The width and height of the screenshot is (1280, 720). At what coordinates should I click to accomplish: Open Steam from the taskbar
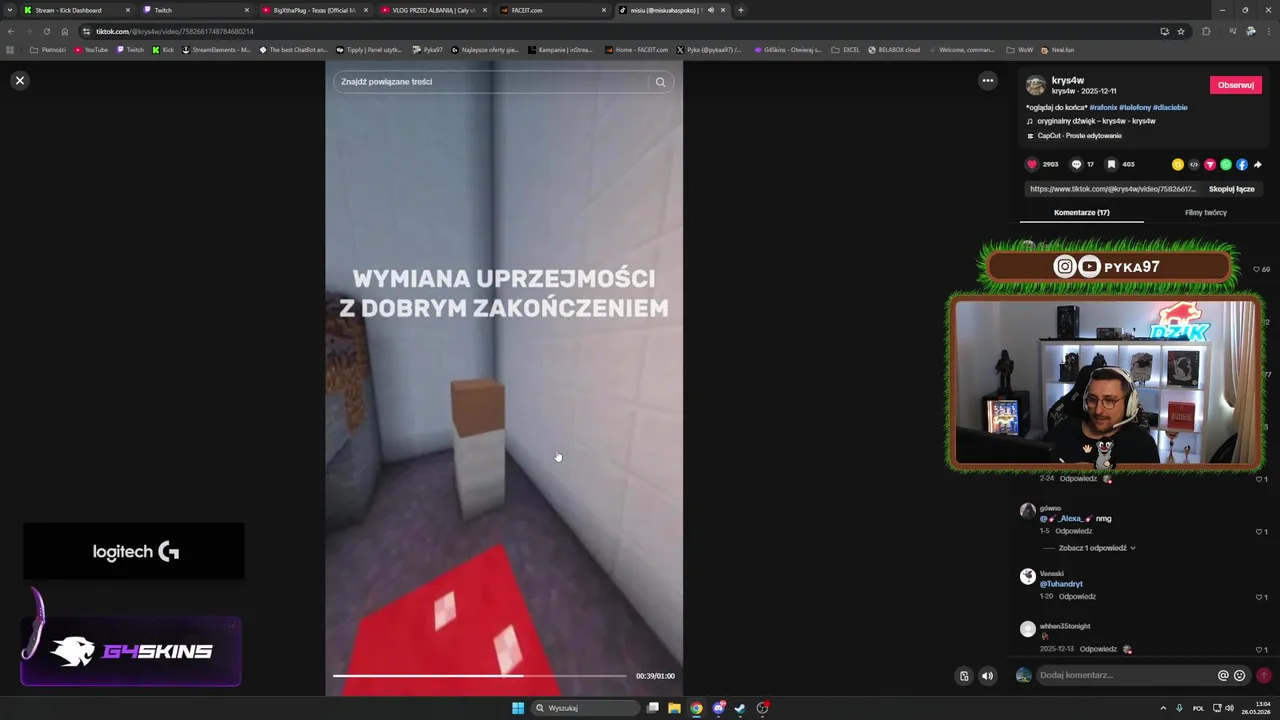740,708
